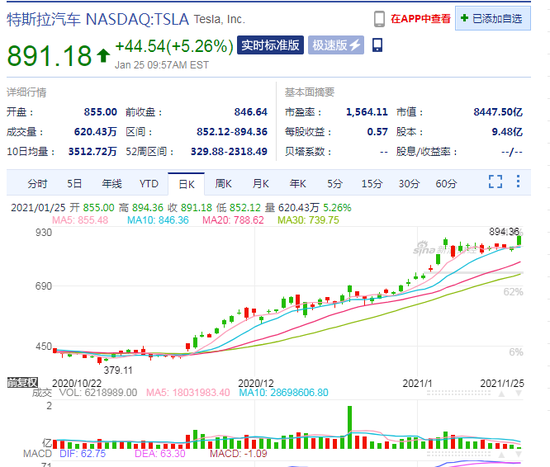Switch to the 月K monthly tab
This screenshot has height=467, width=550.
261,184
